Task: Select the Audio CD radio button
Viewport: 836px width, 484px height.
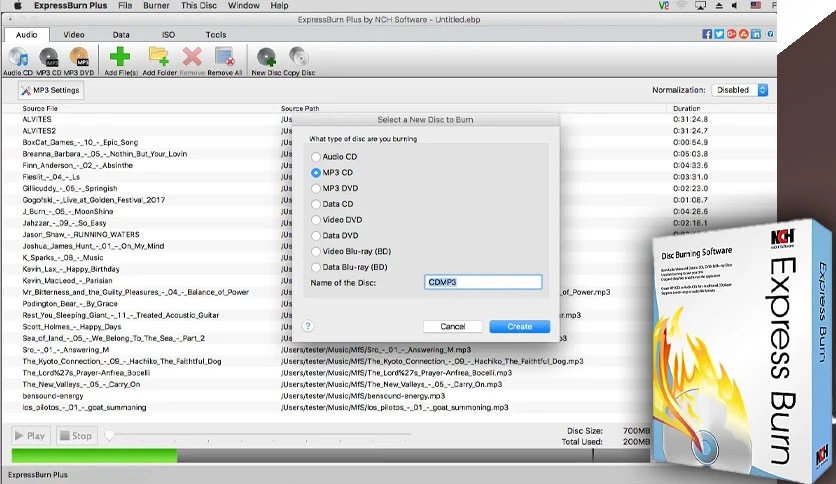Action: (316, 157)
